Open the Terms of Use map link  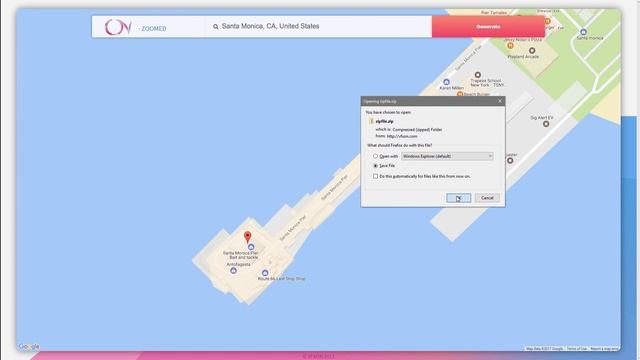coord(577,349)
